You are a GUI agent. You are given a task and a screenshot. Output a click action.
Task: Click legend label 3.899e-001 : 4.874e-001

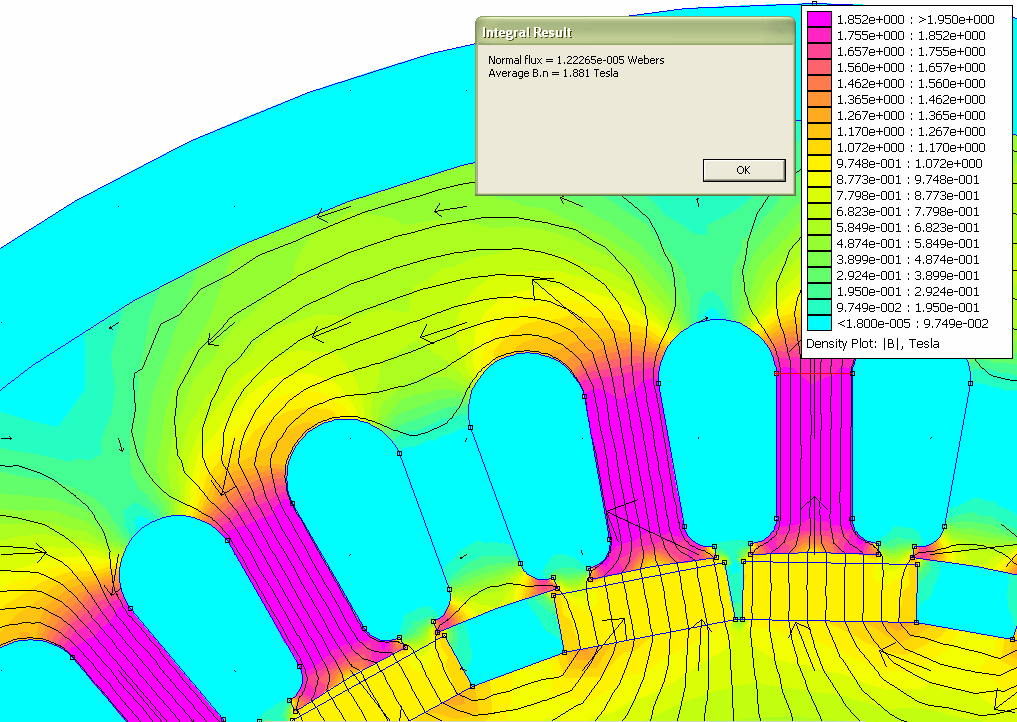[910, 259]
